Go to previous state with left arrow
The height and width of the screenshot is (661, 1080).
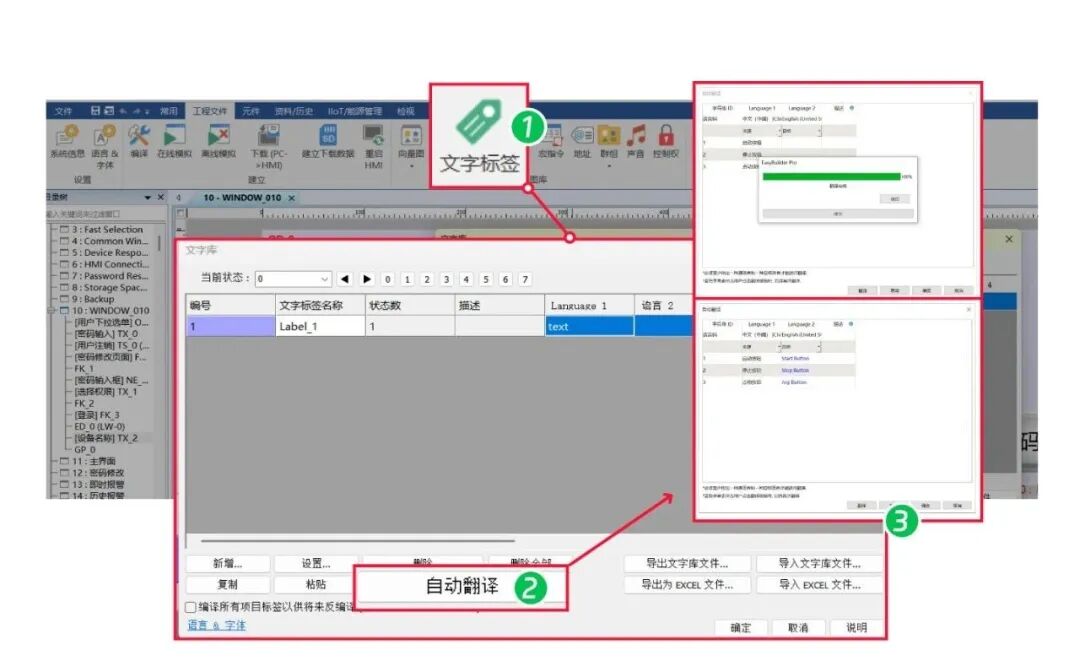[x=345, y=279]
